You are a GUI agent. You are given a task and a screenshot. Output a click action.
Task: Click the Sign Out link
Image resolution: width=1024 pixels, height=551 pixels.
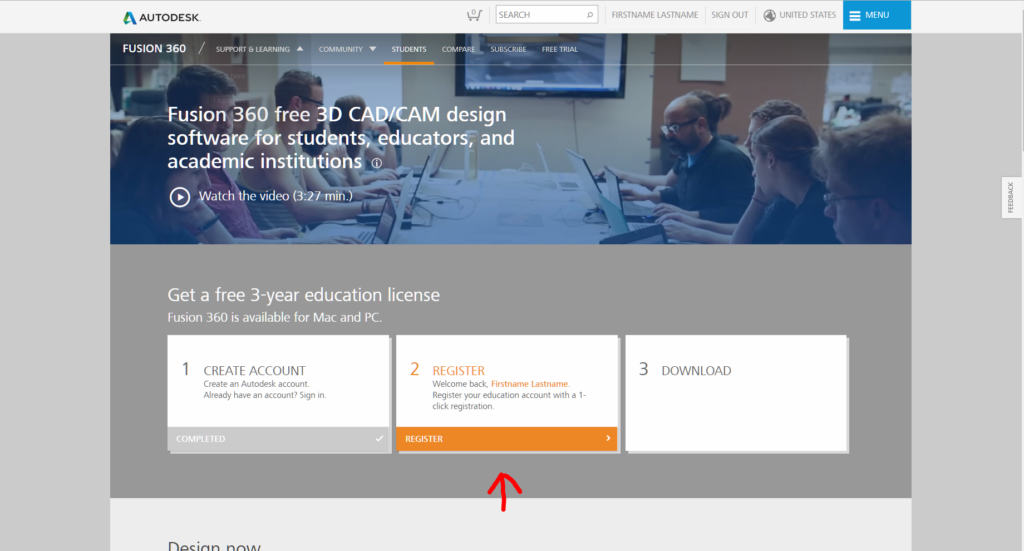click(x=729, y=15)
